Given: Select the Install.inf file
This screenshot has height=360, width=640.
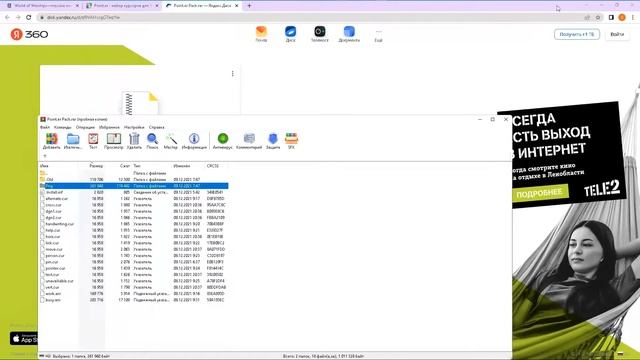Looking at the screenshot, I should 134,192.
